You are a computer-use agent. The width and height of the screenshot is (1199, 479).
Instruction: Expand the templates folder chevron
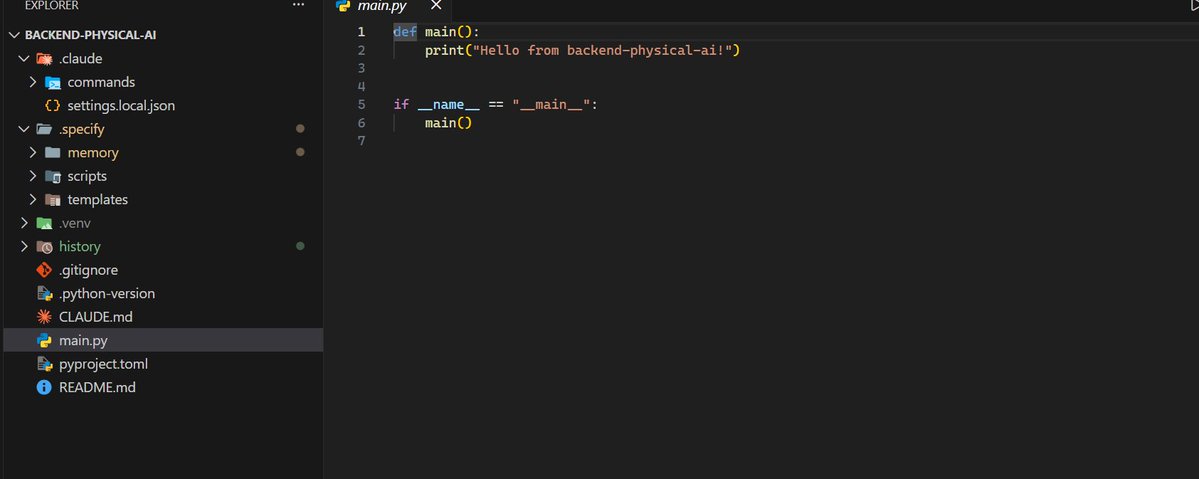coord(33,200)
